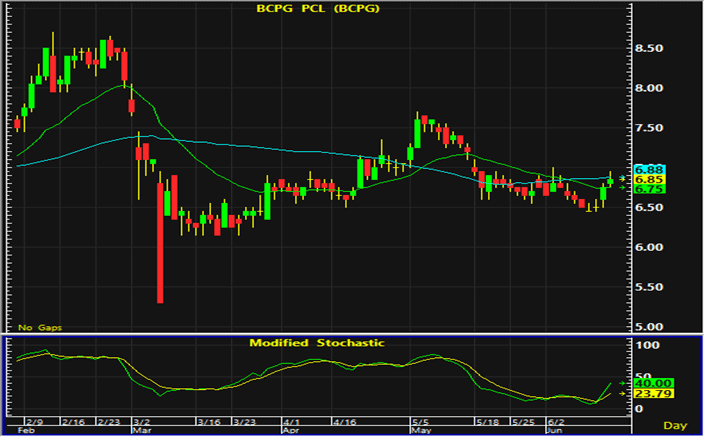Click the yellow 6.85 last price label

coord(649,179)
